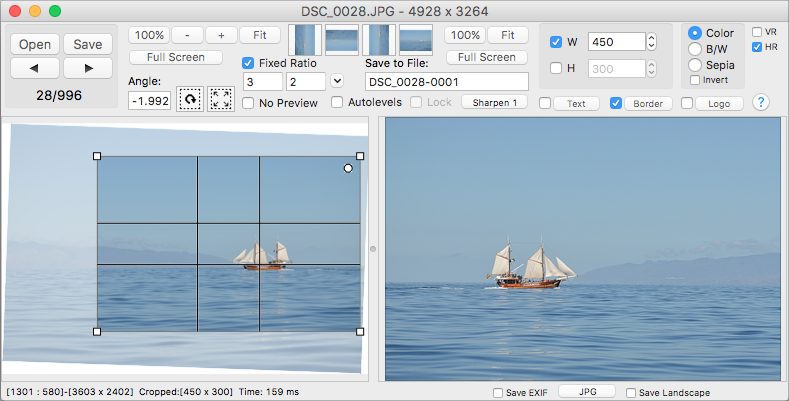Click the Save to File name field
Viewport: 789px width, 401px height.
coord(447,82)
